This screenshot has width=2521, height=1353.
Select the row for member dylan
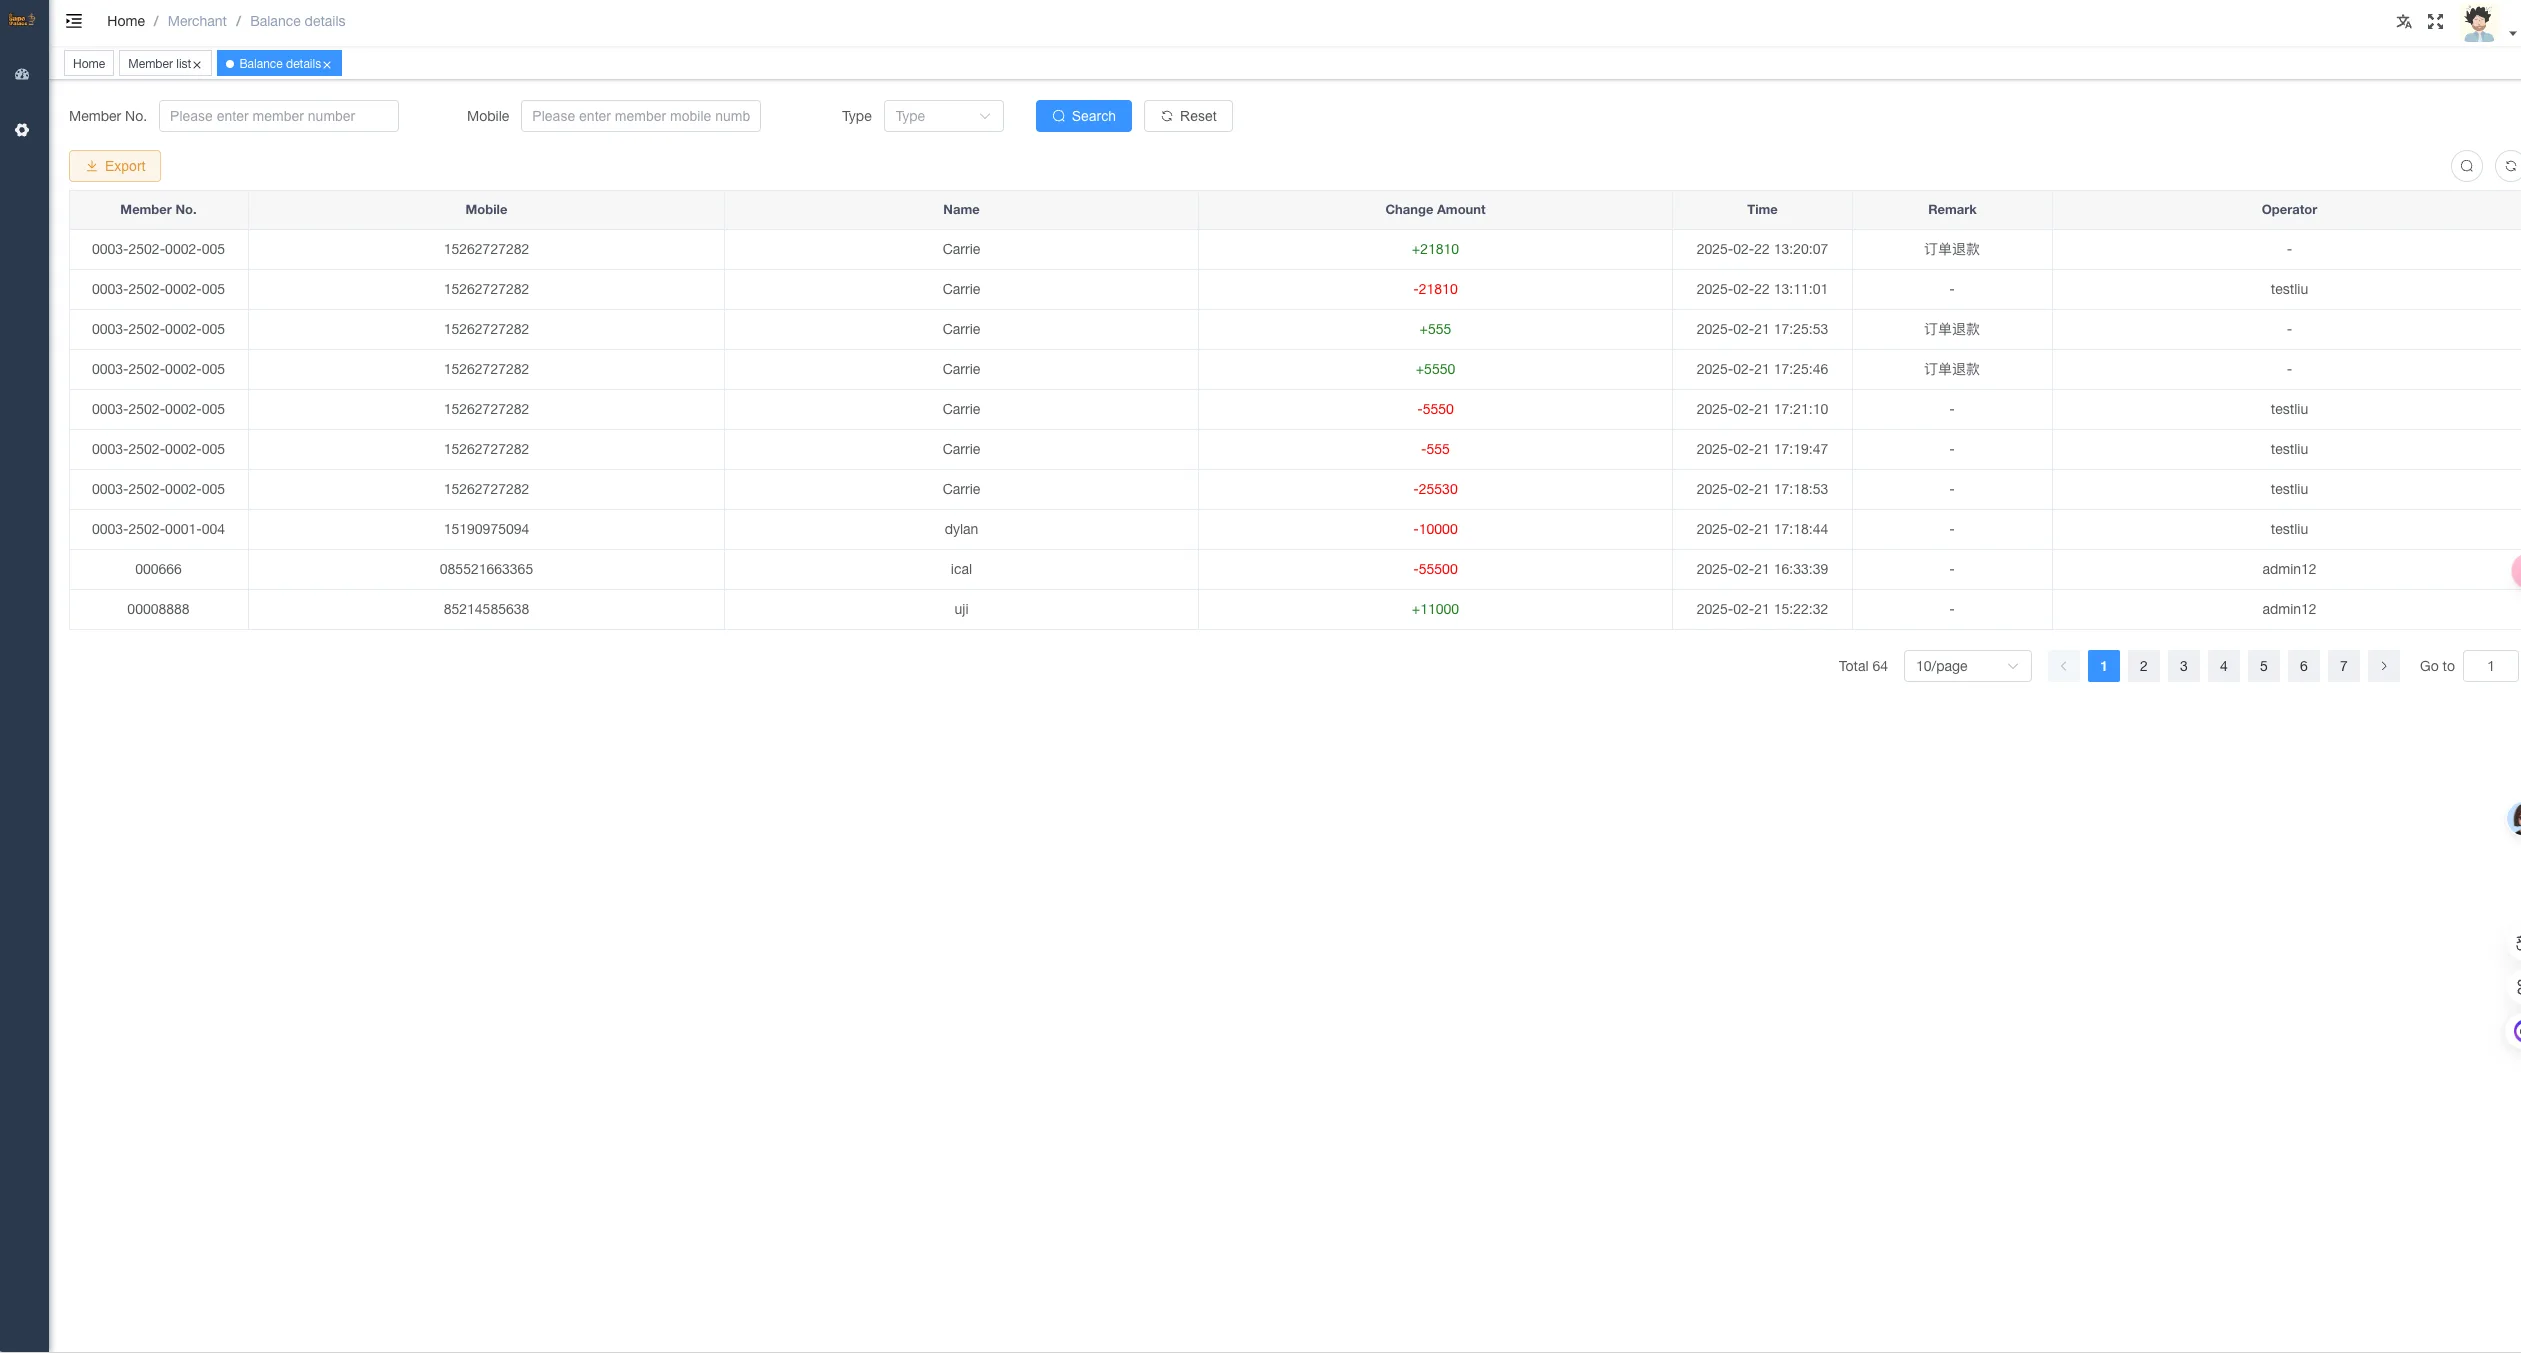tap(1294, 530)
